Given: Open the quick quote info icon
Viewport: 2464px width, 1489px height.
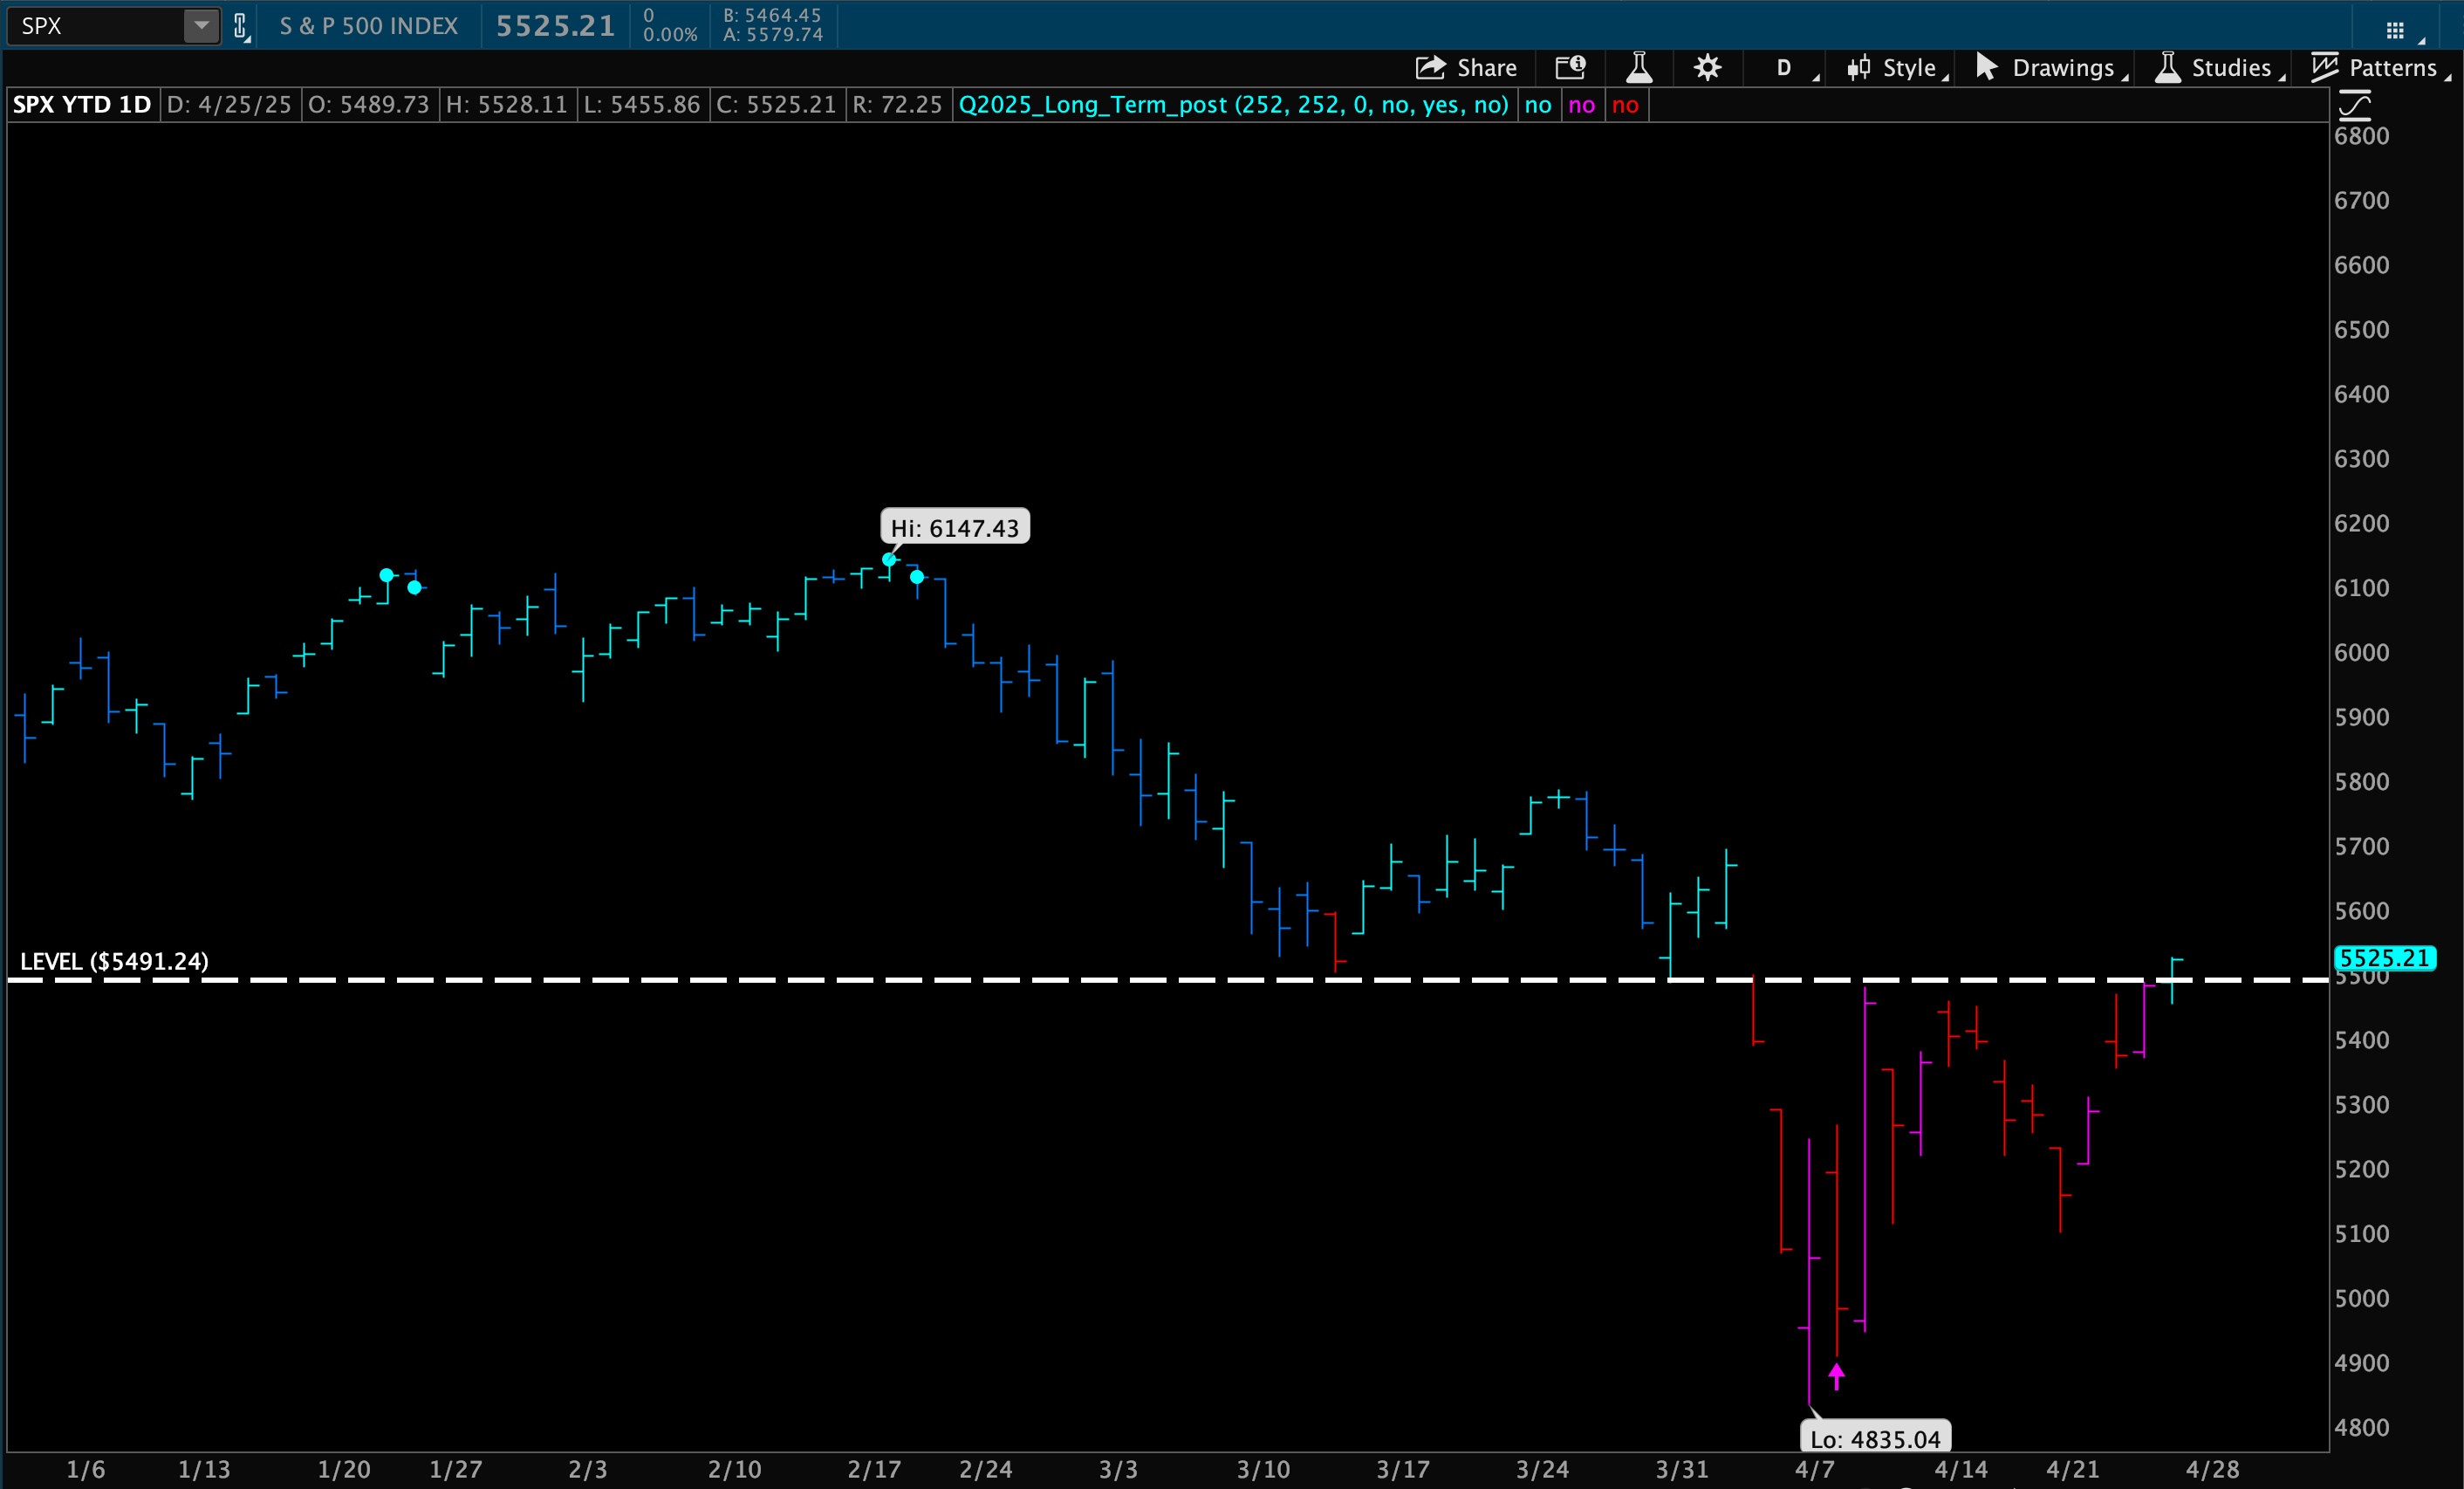Looking at the screenshot, I should (x=1570, y=67).
